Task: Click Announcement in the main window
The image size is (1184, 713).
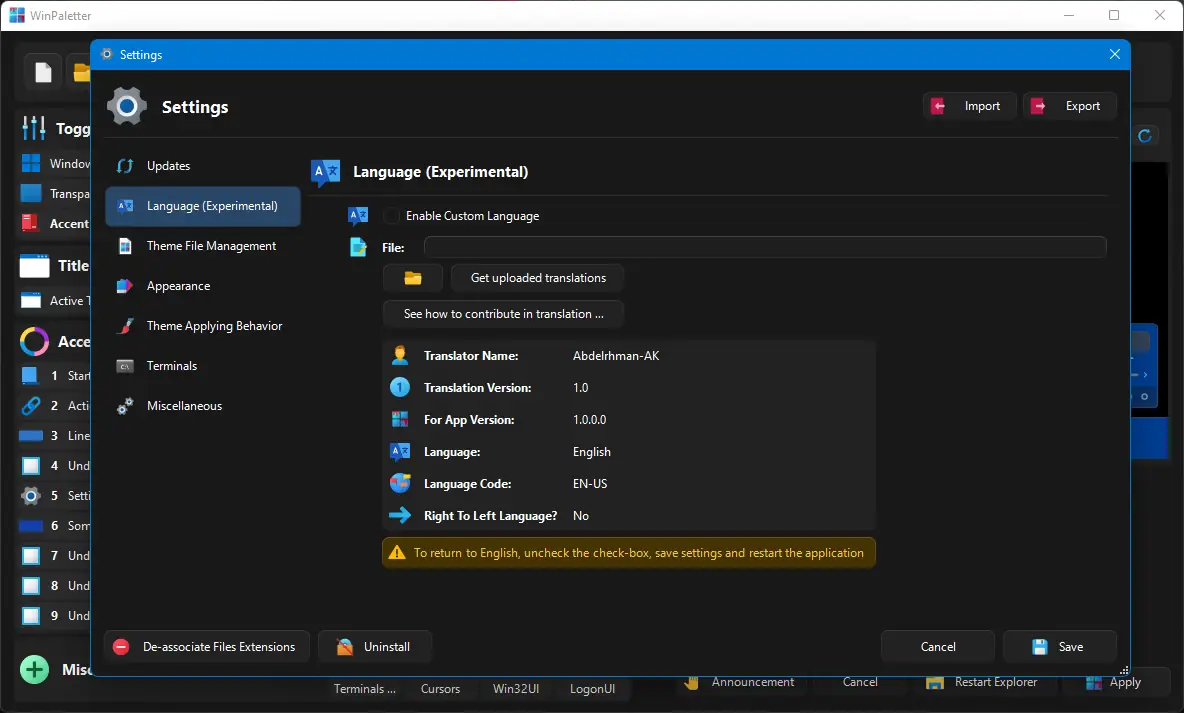Action: coord(740,682)
